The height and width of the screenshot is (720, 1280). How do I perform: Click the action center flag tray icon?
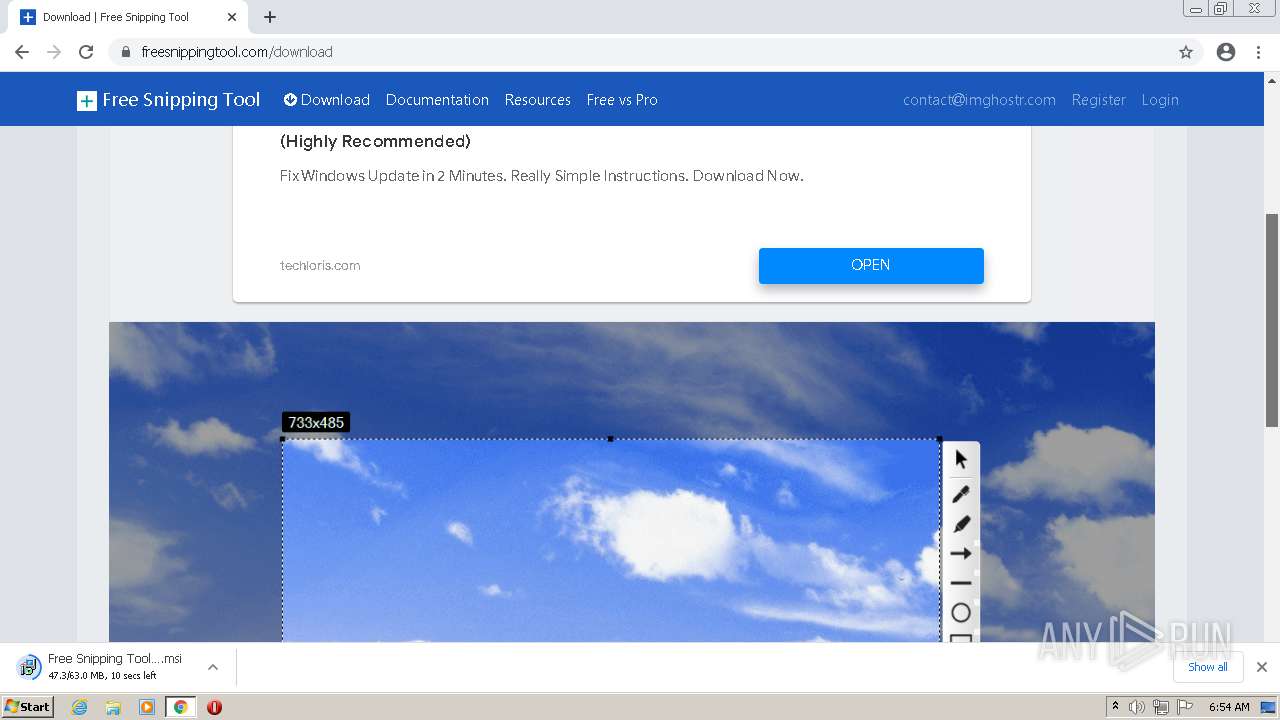(x=1185, y=707)
